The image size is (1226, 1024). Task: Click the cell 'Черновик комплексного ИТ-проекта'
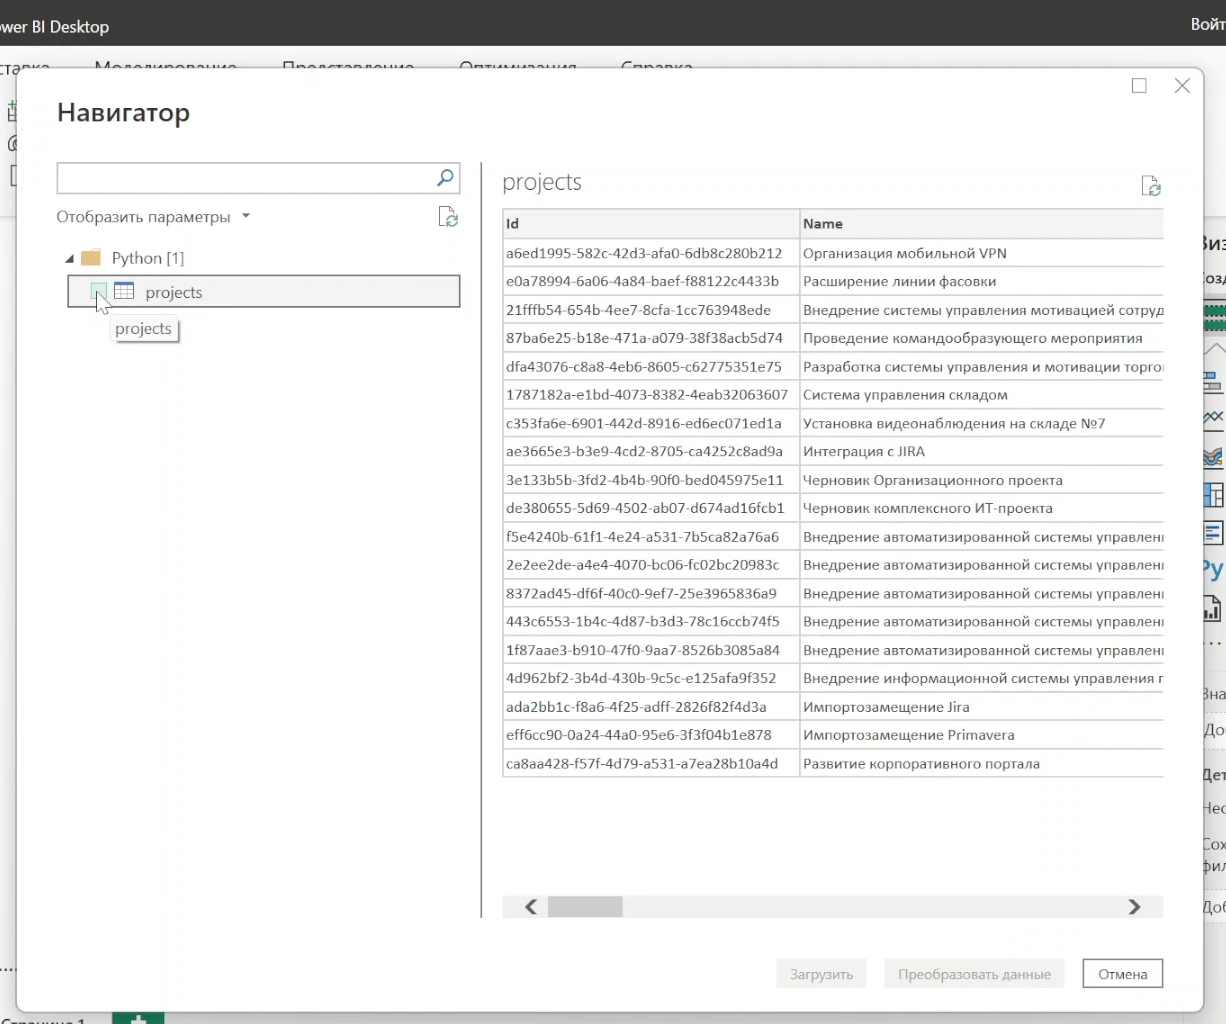coord(982,508)
